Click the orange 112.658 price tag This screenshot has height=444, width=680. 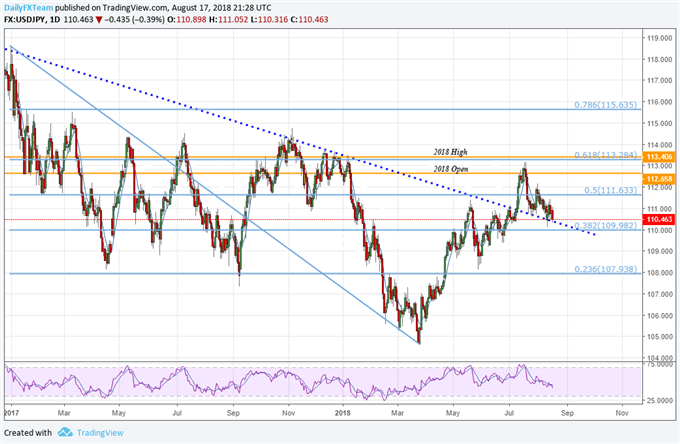pyautogui.click(x=659, y=179)
